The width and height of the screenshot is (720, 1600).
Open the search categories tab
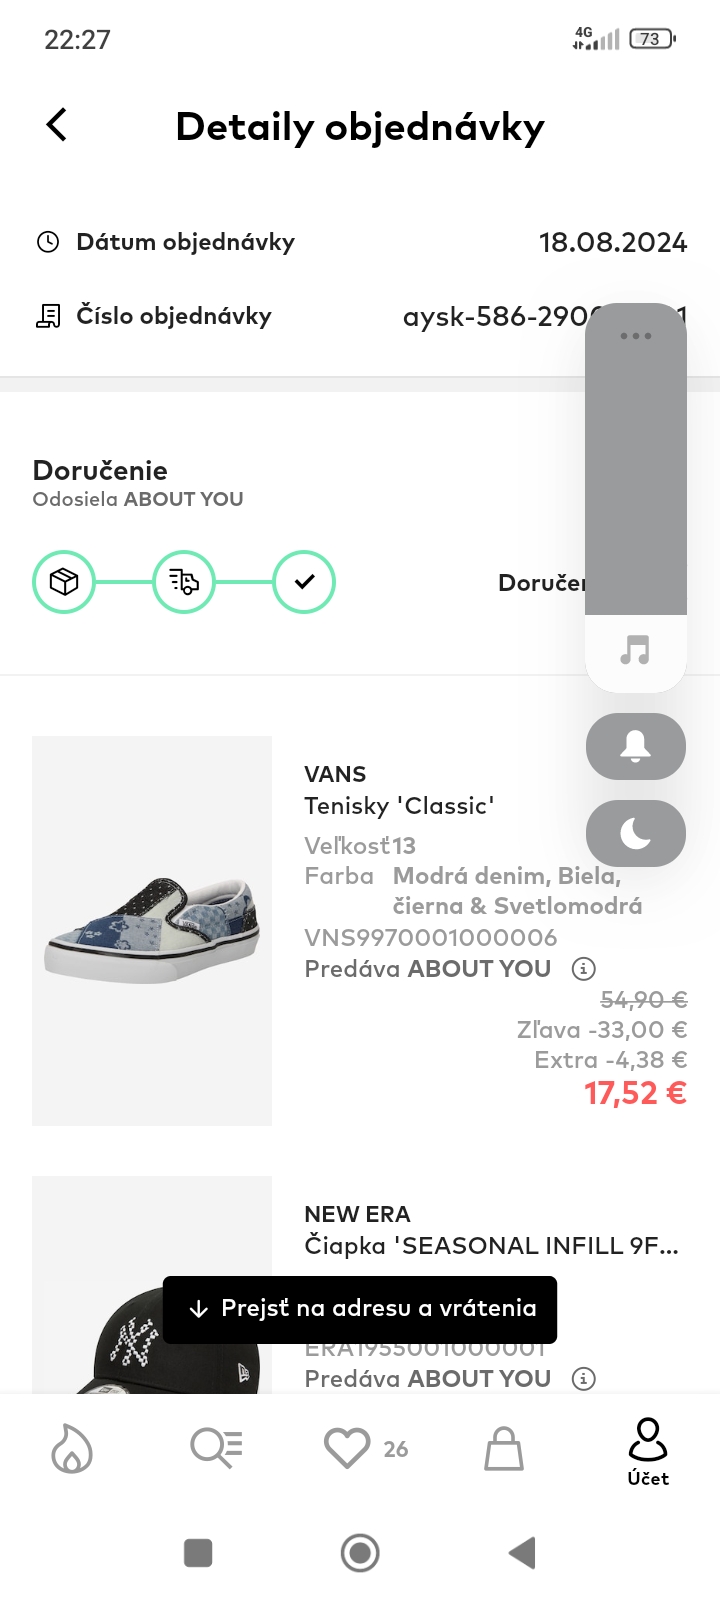[x=216, y=1448]
